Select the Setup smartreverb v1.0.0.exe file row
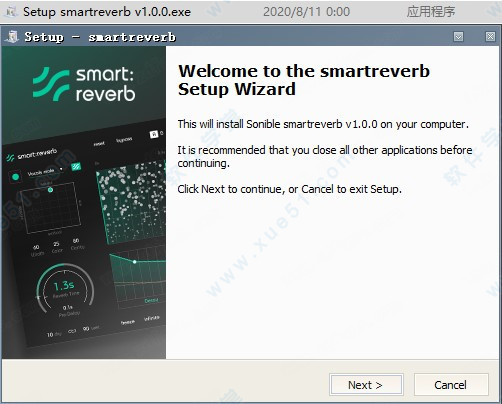Screen dimensions: 502x404 coord(251,12)
